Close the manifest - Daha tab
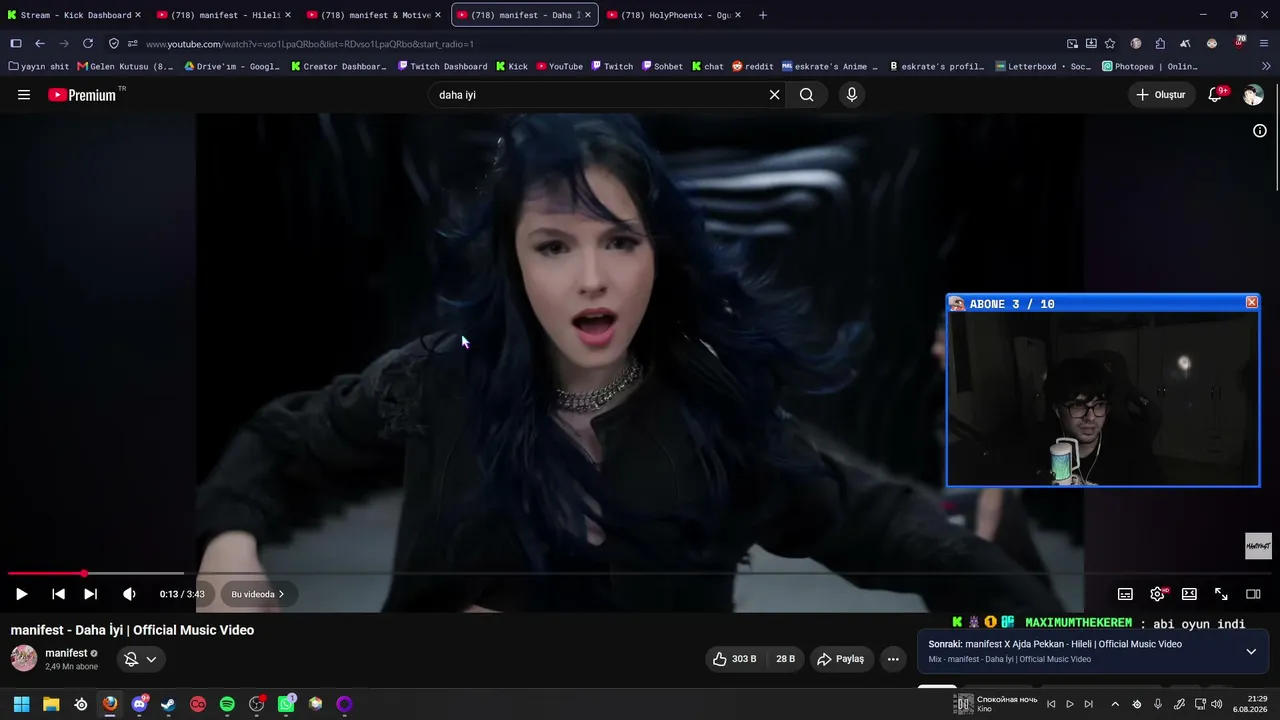1280x720 pixels. coord(588,15)
